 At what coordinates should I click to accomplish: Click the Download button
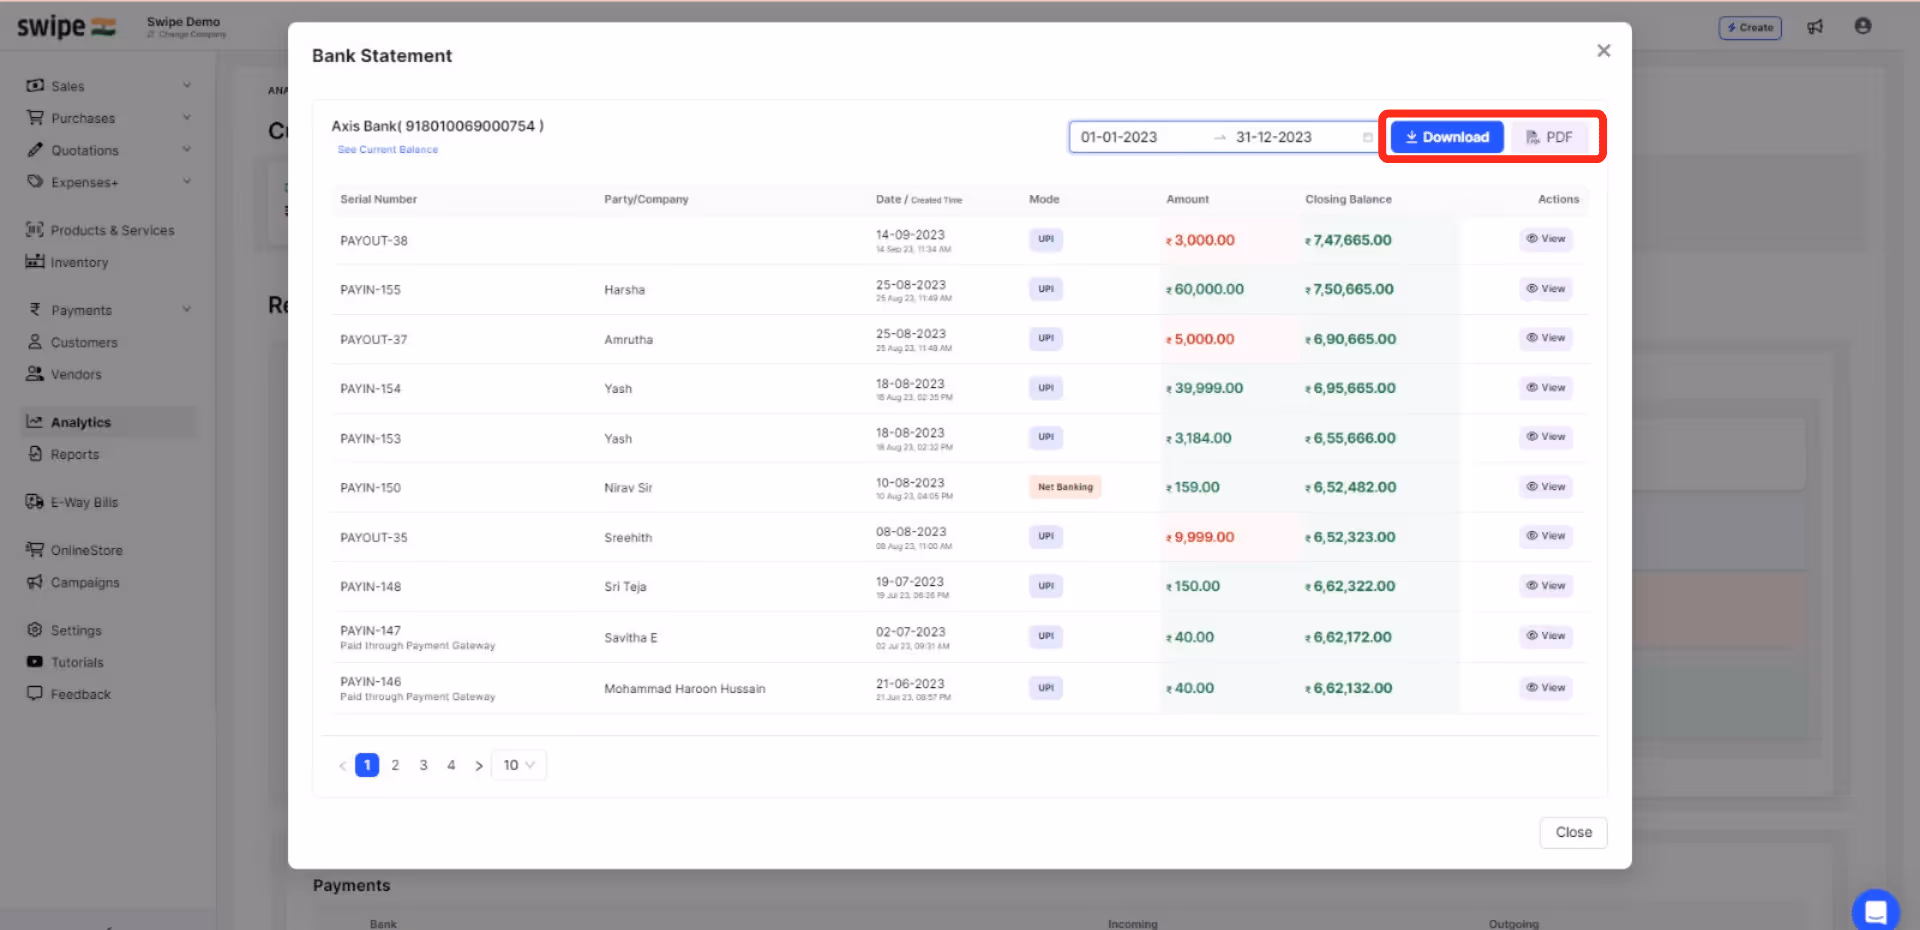click(x=1447, y=137)
